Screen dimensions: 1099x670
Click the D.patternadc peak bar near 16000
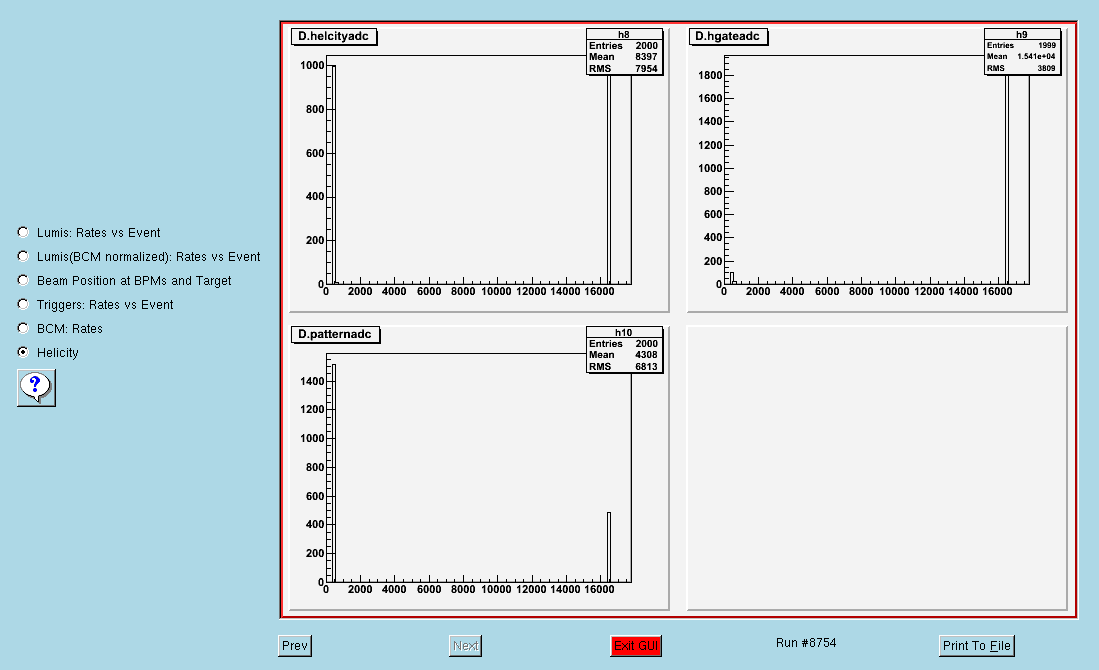click(609, 547)
